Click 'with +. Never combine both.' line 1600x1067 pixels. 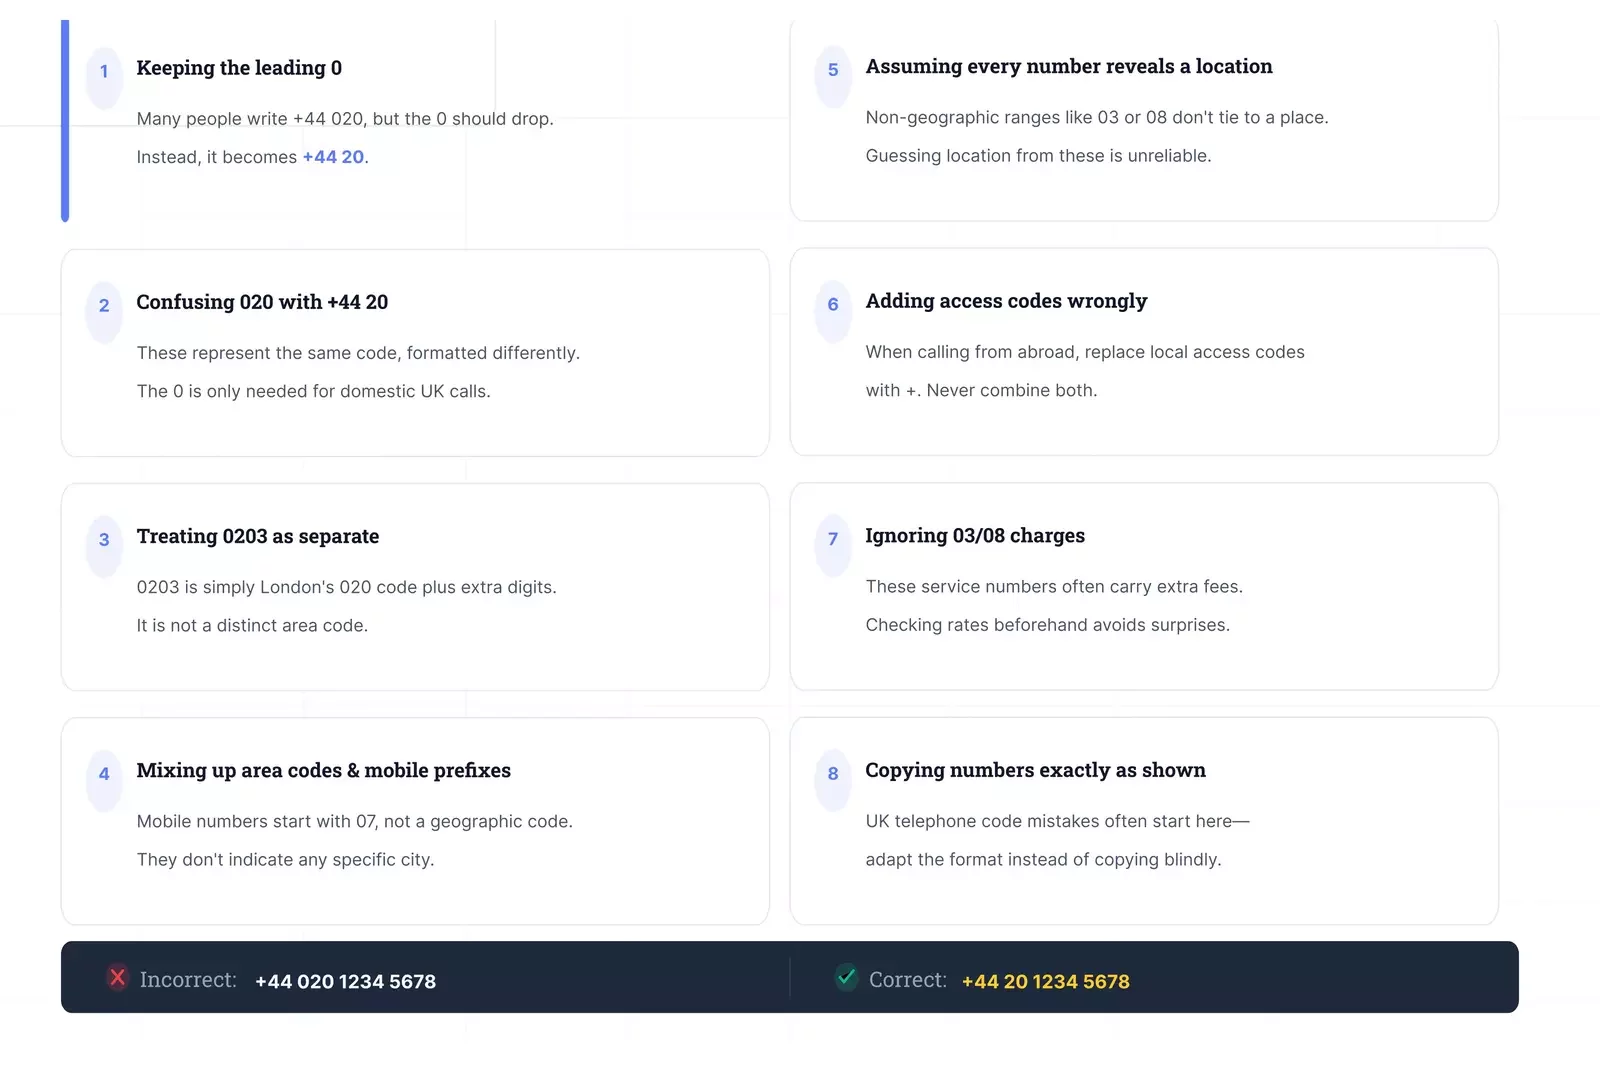(x=981, y=390)
